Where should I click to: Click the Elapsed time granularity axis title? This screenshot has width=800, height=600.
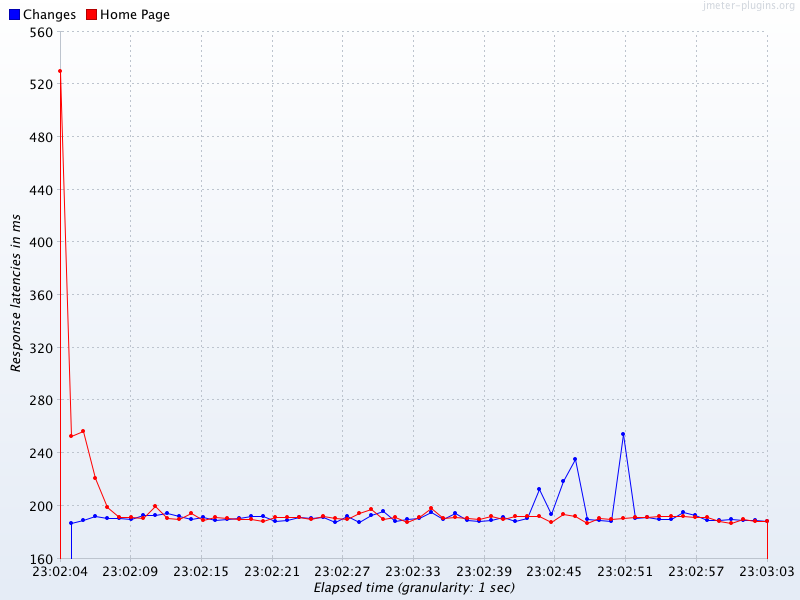tap(414, 588)
